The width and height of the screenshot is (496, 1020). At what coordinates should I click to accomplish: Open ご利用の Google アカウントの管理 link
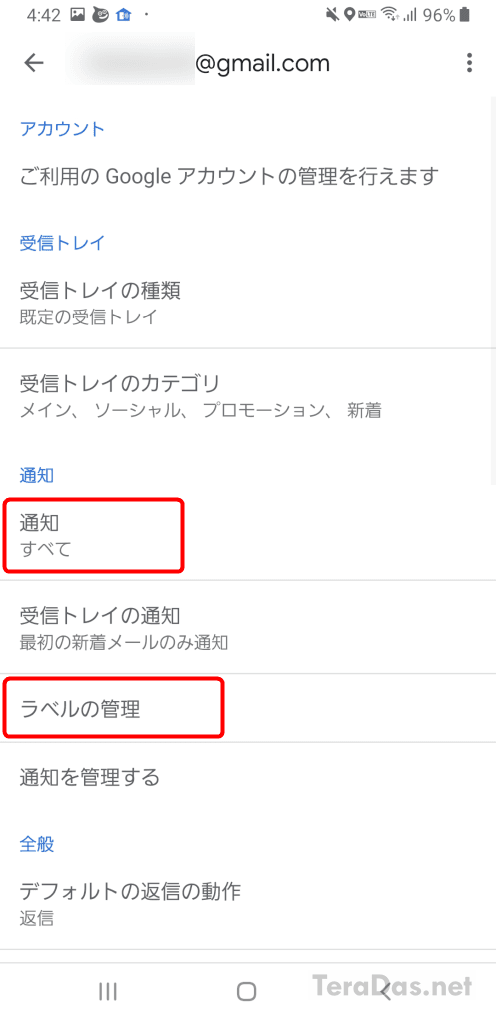(x=248, y=176)
